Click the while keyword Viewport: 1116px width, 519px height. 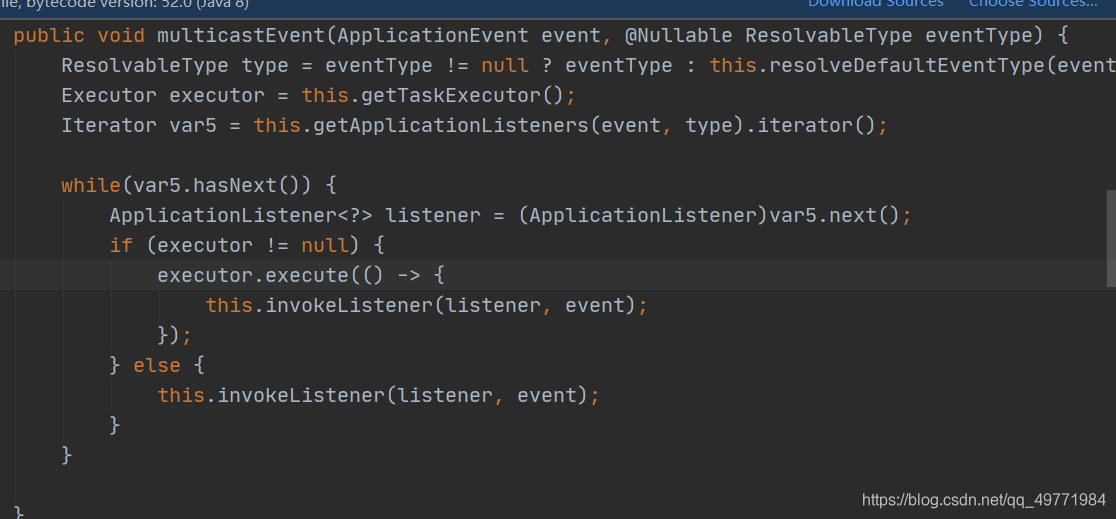[x=91, y=185]
